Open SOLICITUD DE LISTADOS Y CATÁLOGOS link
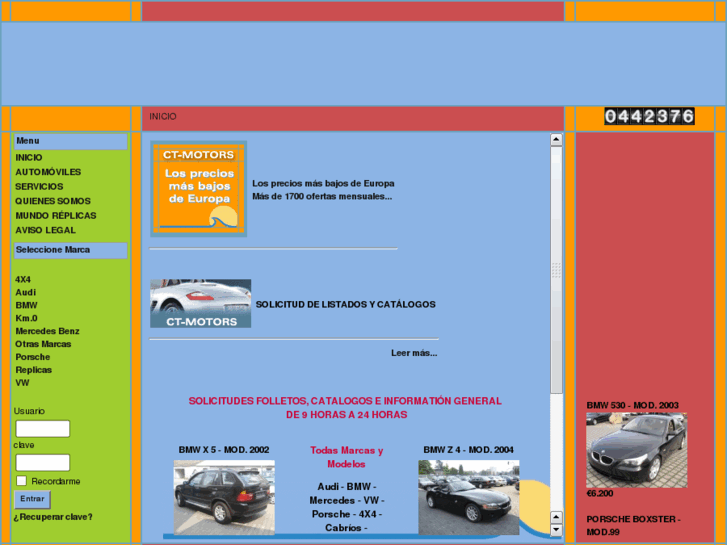The height and width of the screenshot is (545, 727). [x=345, y=305]
